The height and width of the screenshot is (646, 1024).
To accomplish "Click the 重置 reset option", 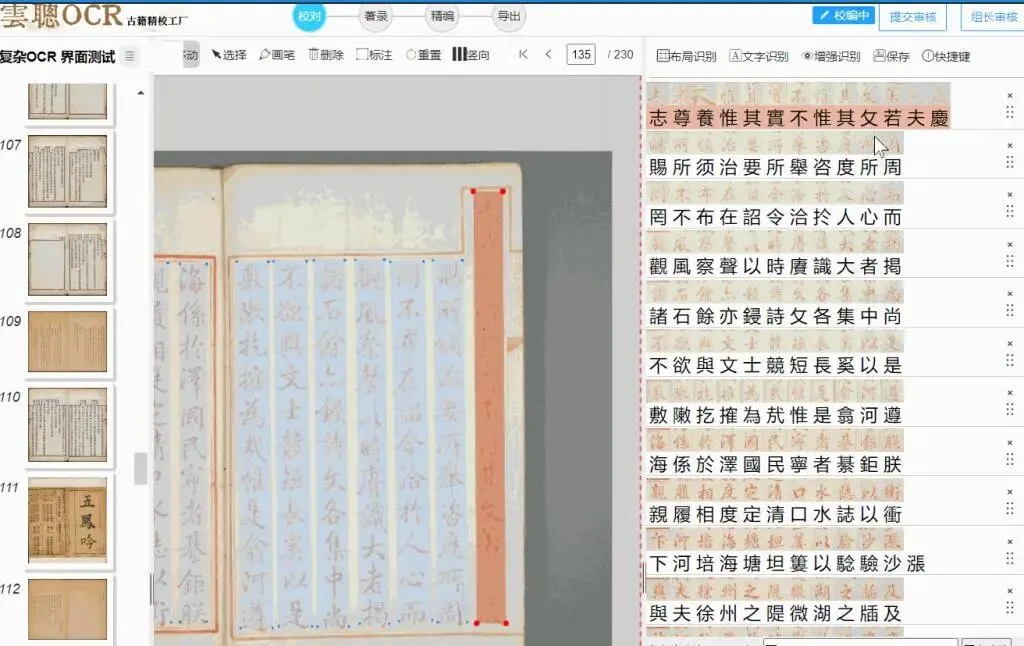I will click(x=423, y=55).
